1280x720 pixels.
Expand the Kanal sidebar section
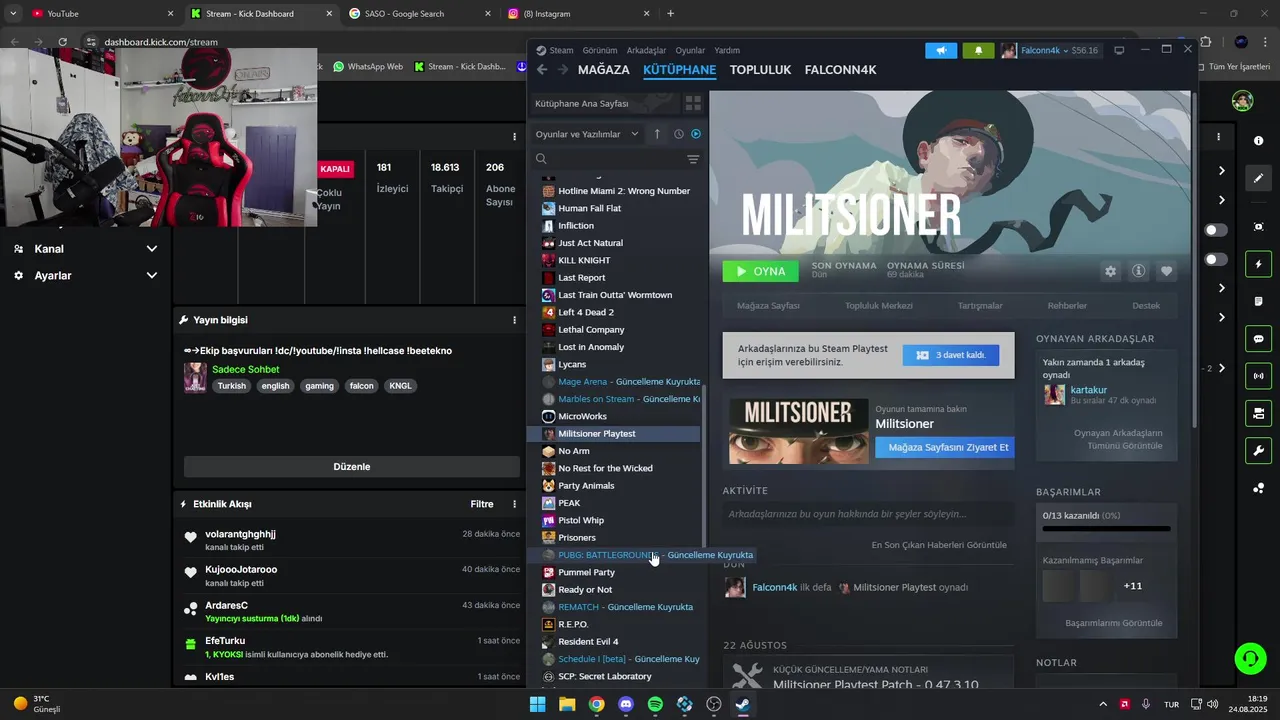pyautogui.click(x=86, y=249)
